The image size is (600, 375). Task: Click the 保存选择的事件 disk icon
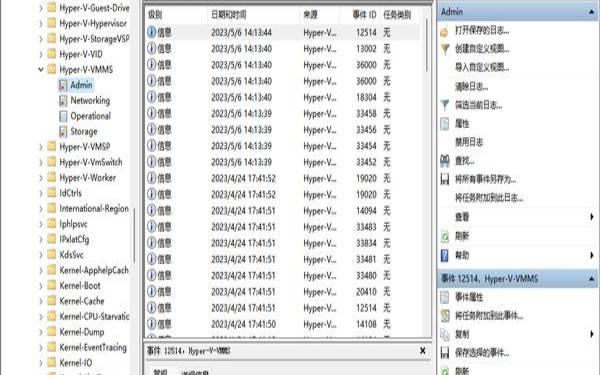pyautogui.click(x=445, y=353)
